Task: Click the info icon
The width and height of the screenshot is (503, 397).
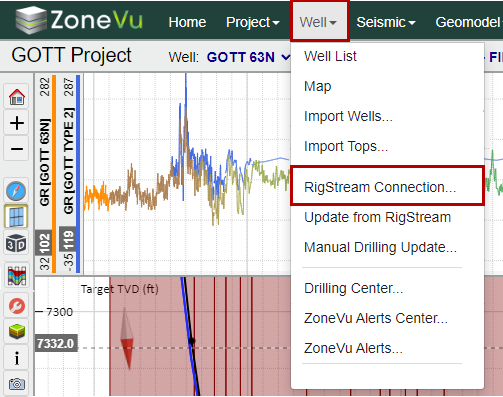Action: 17,359
